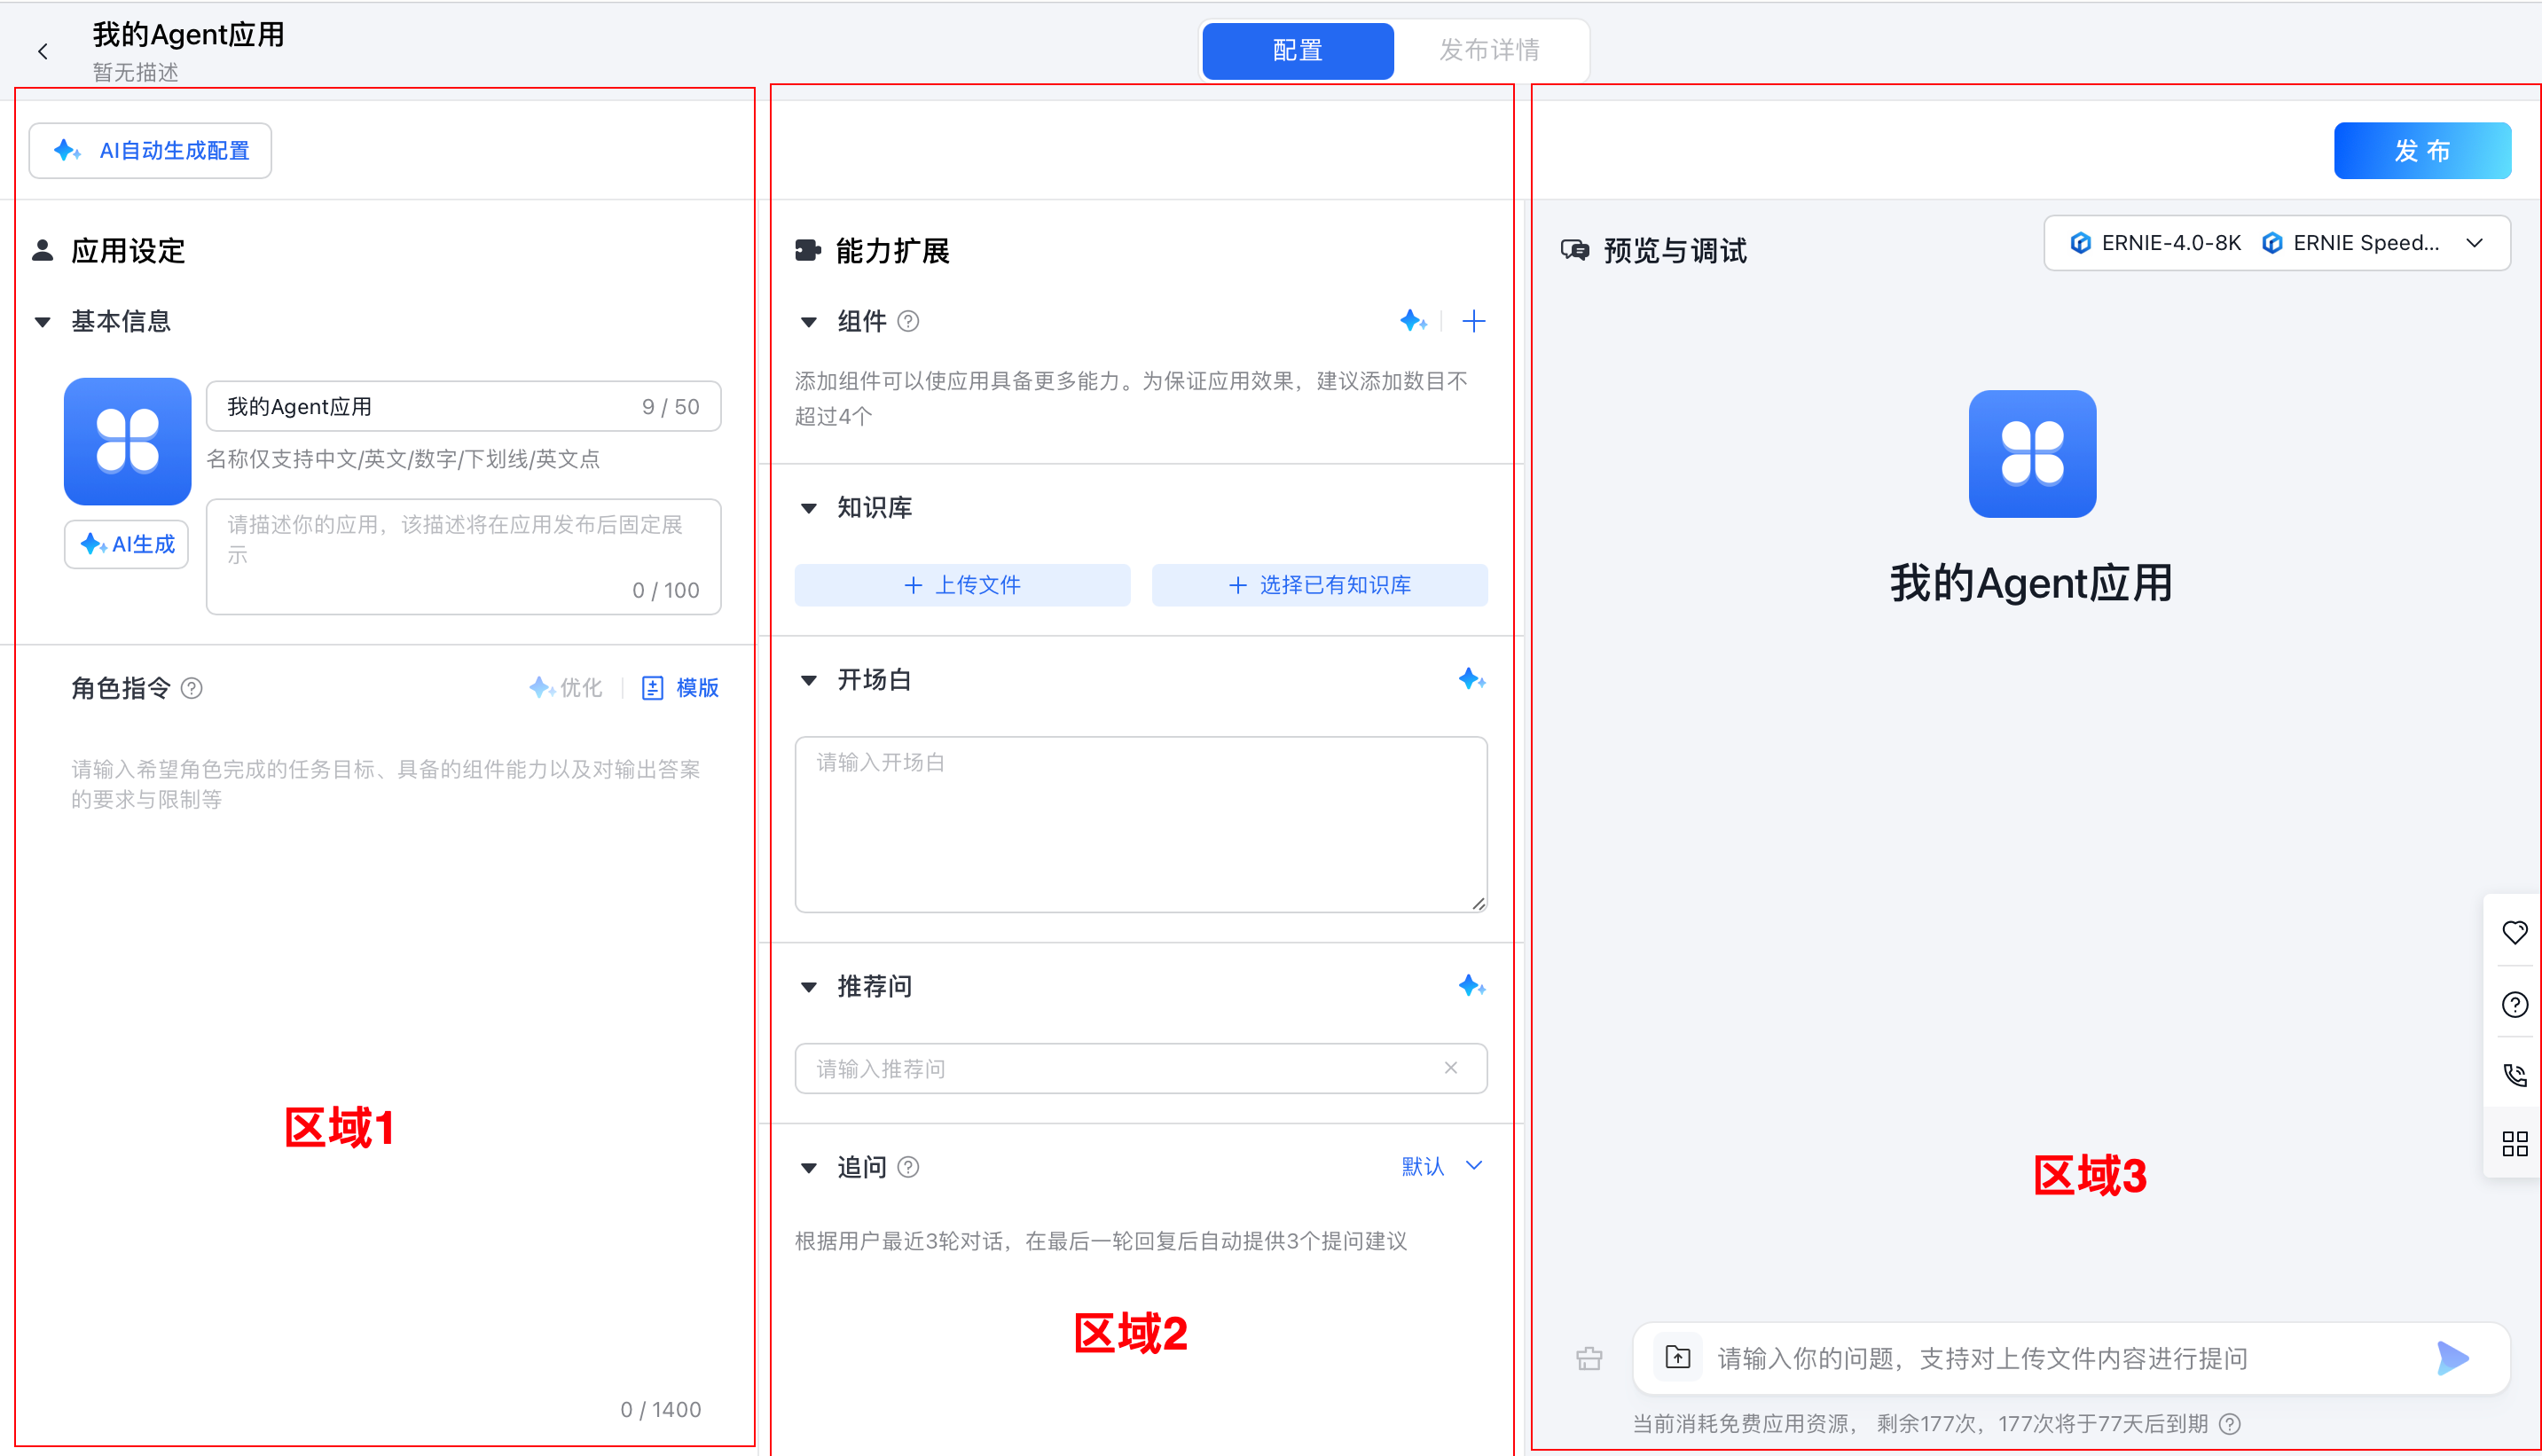Click the back arrow in header
Screen dimensions: 2542x1456
tap(43, 52)
